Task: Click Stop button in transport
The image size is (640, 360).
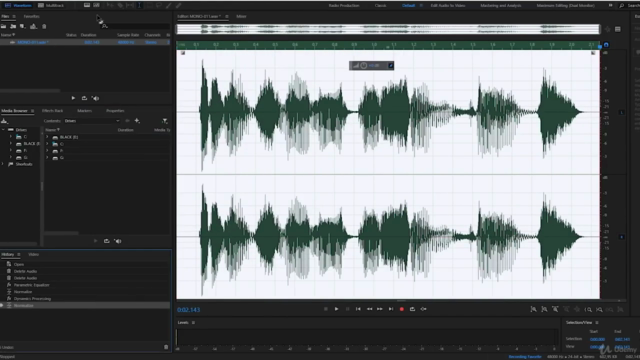Action: (325, 309)
